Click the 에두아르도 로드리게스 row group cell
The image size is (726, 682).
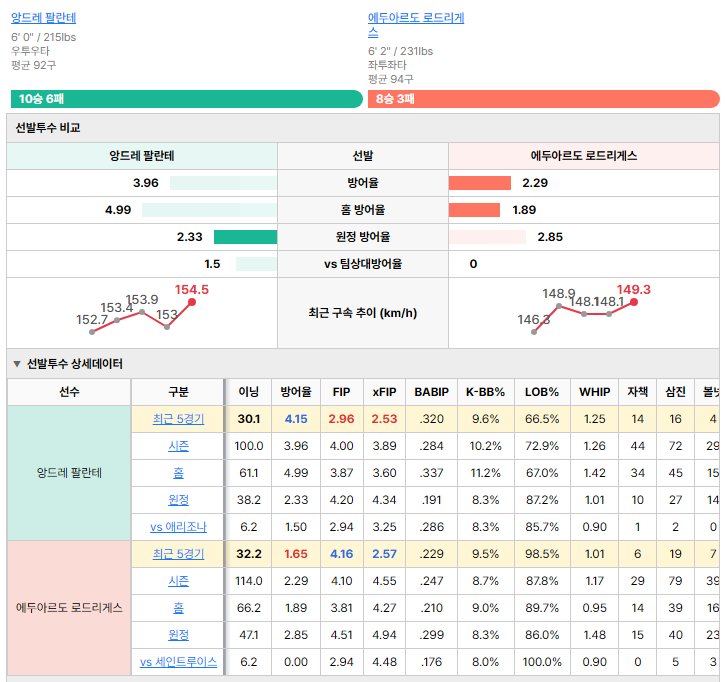(69, 607)
